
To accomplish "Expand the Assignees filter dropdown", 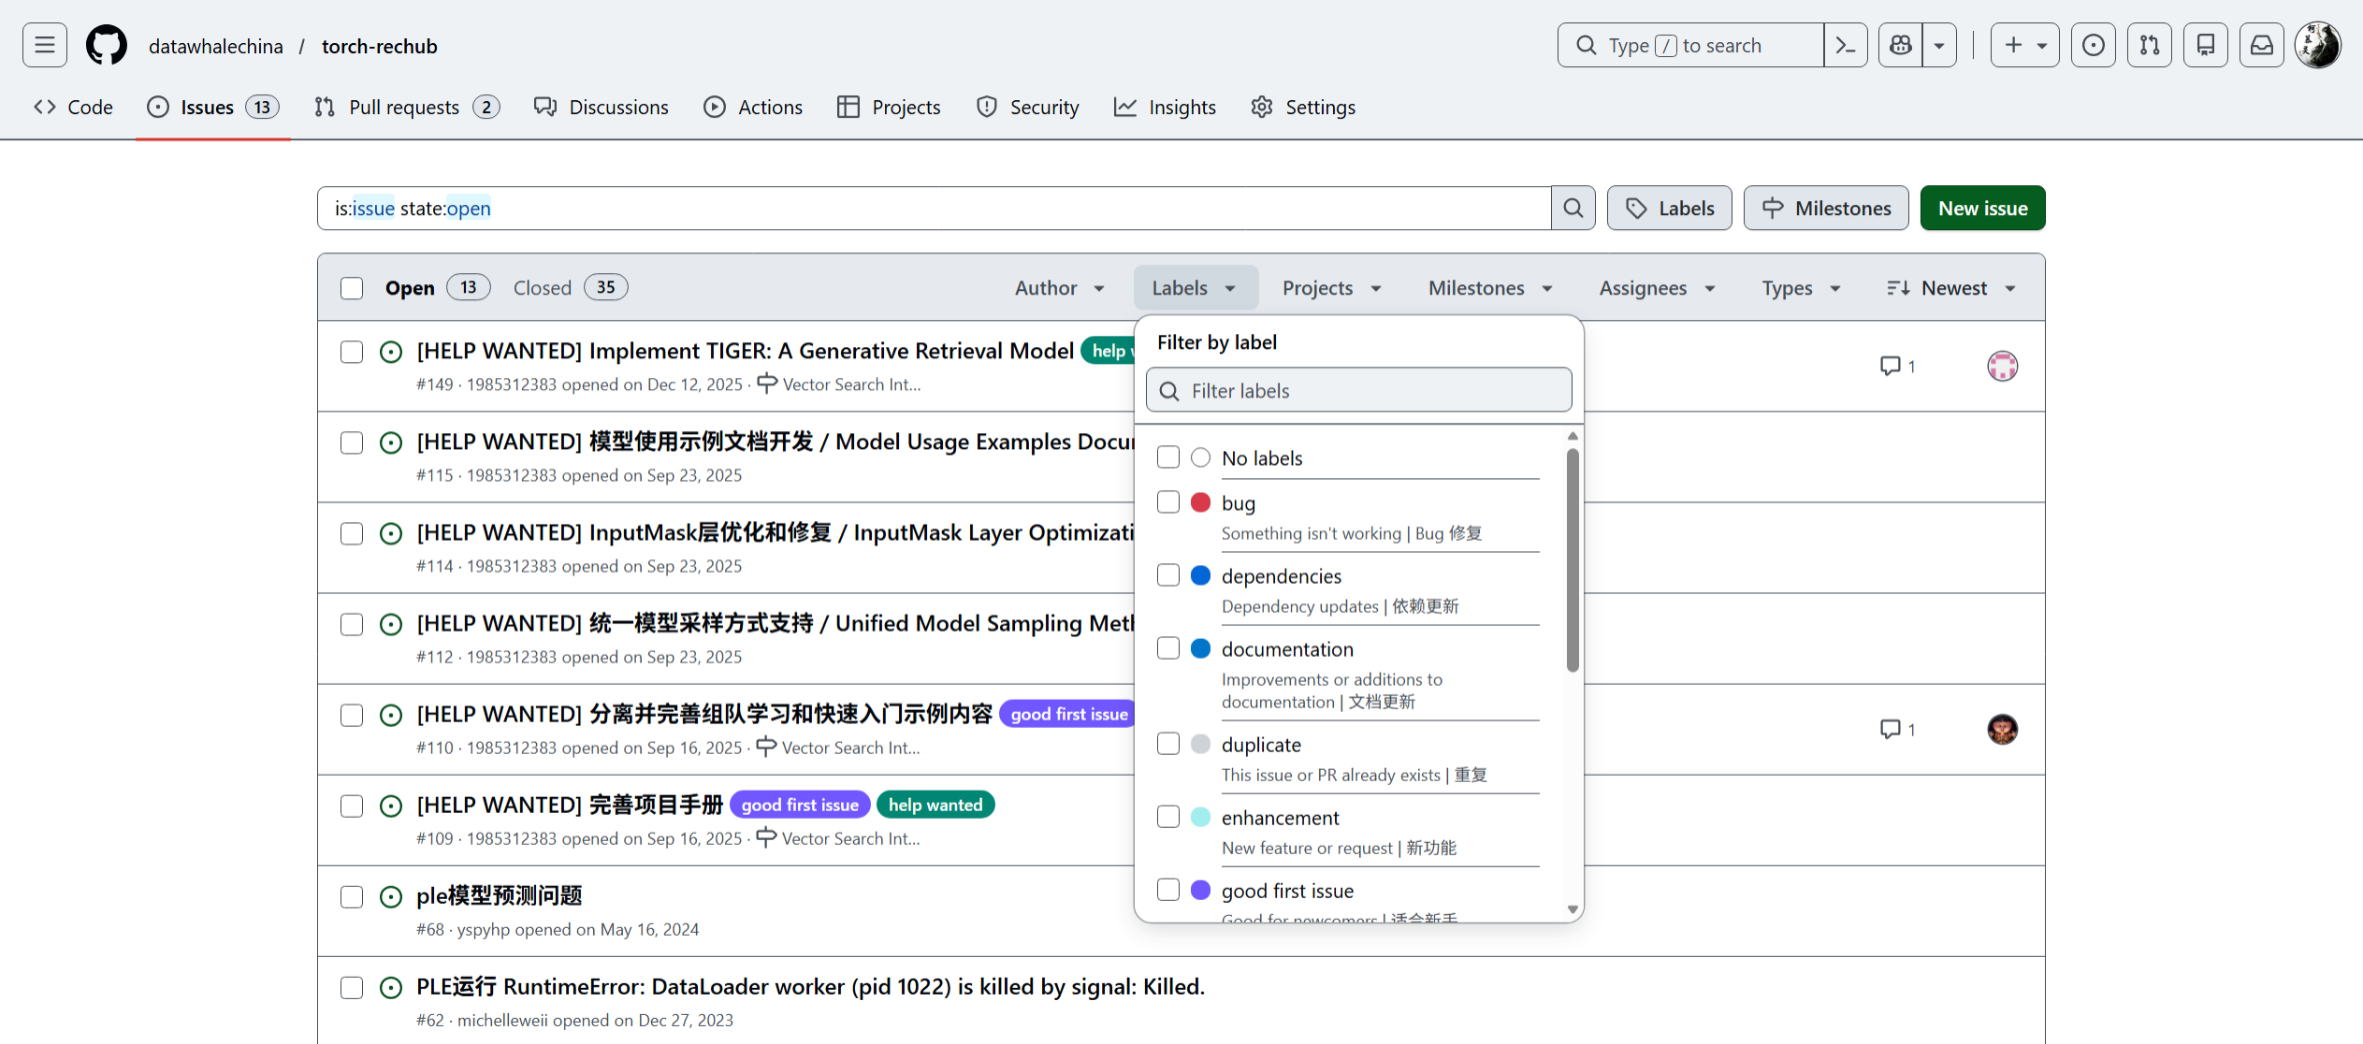I will tap(1656, 288).
